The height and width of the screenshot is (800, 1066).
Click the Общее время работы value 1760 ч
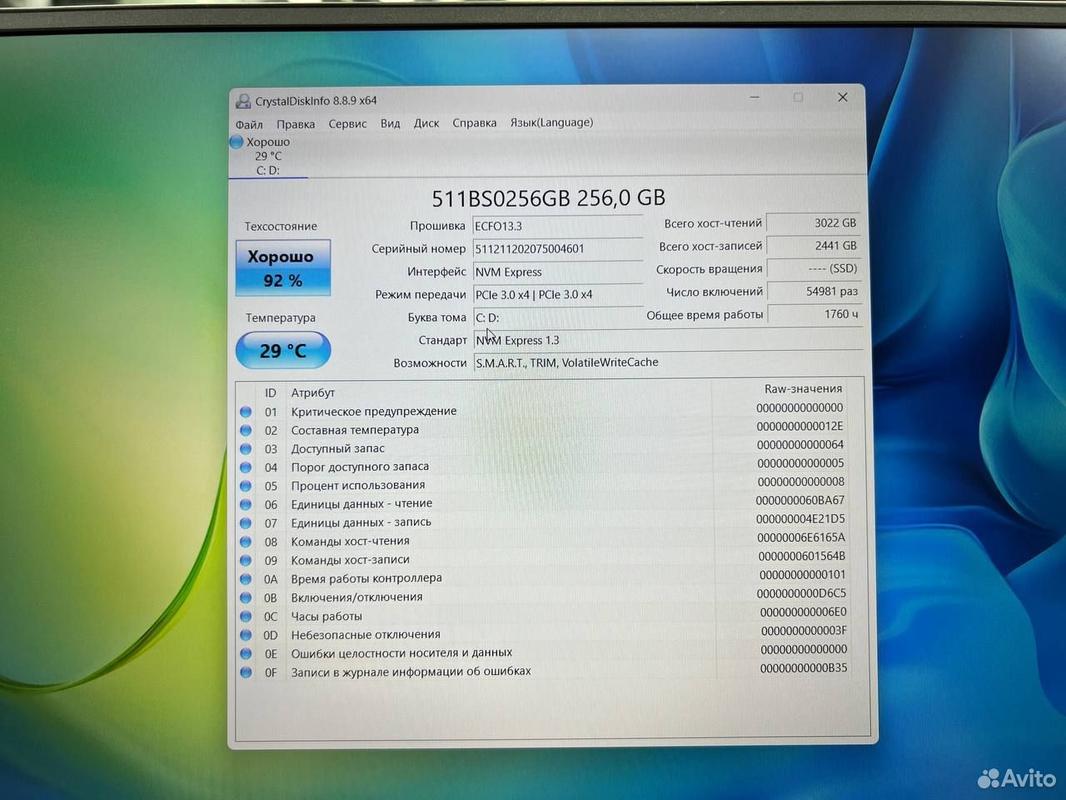coord(814,314)
